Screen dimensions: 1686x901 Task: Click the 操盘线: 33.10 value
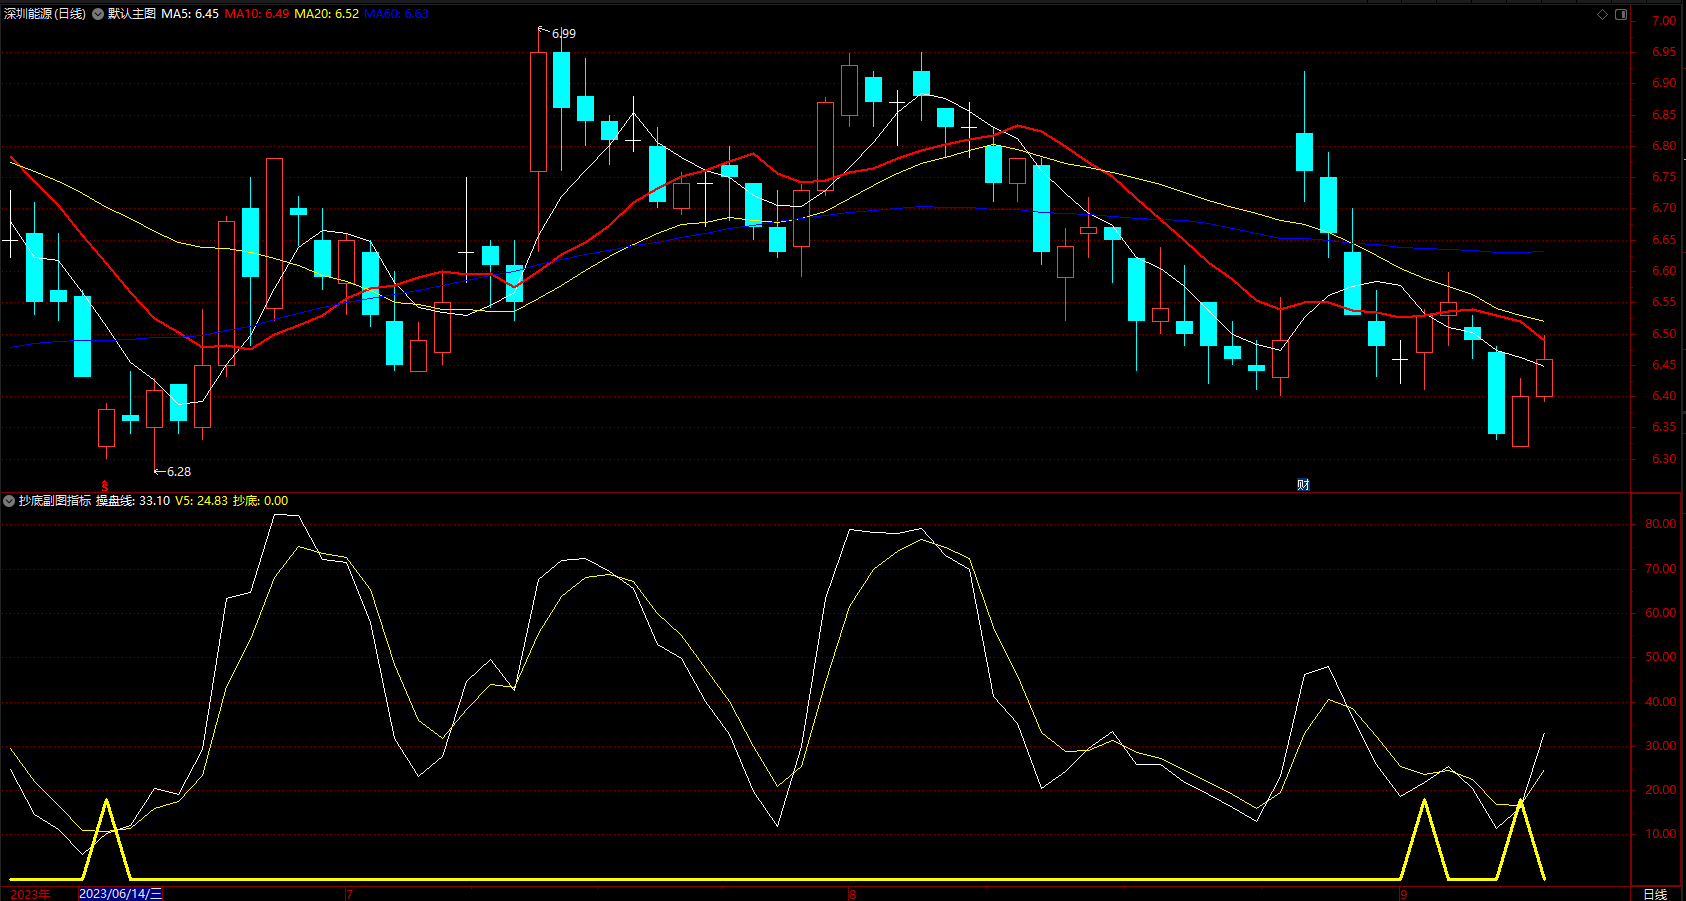click(x=133, y=501)
